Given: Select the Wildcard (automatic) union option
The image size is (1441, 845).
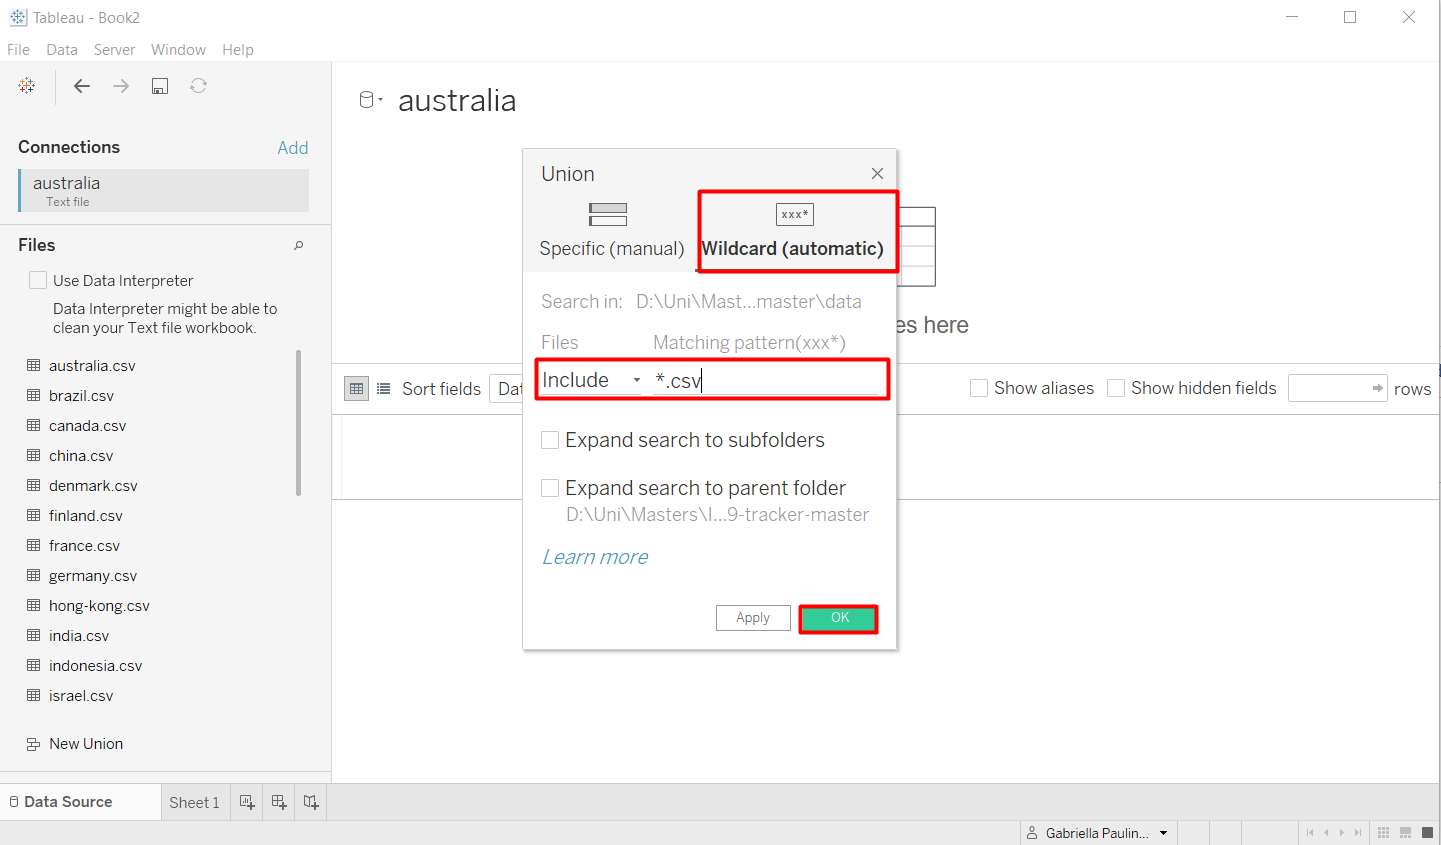Looking at the screenshot, I should [x=795, y=230].
